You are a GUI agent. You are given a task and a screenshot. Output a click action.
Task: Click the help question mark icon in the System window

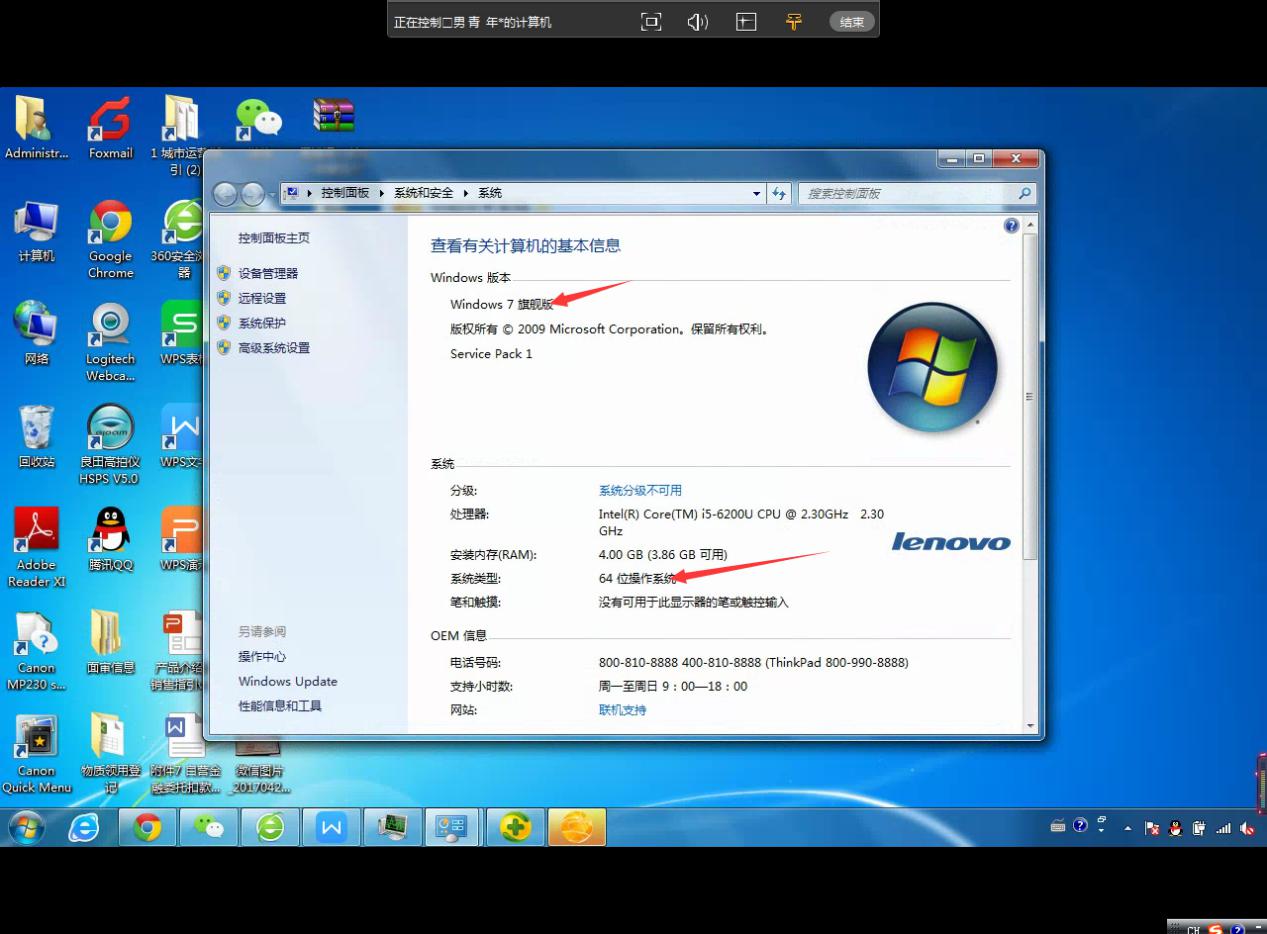(x=1011, y=226)
